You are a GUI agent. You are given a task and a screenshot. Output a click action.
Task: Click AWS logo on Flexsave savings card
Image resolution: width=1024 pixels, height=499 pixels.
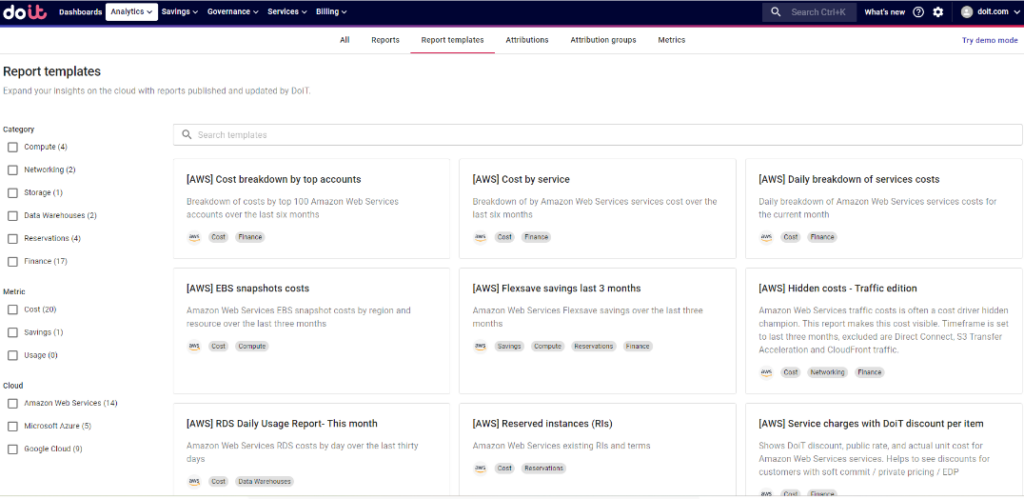tap(479, 346)
